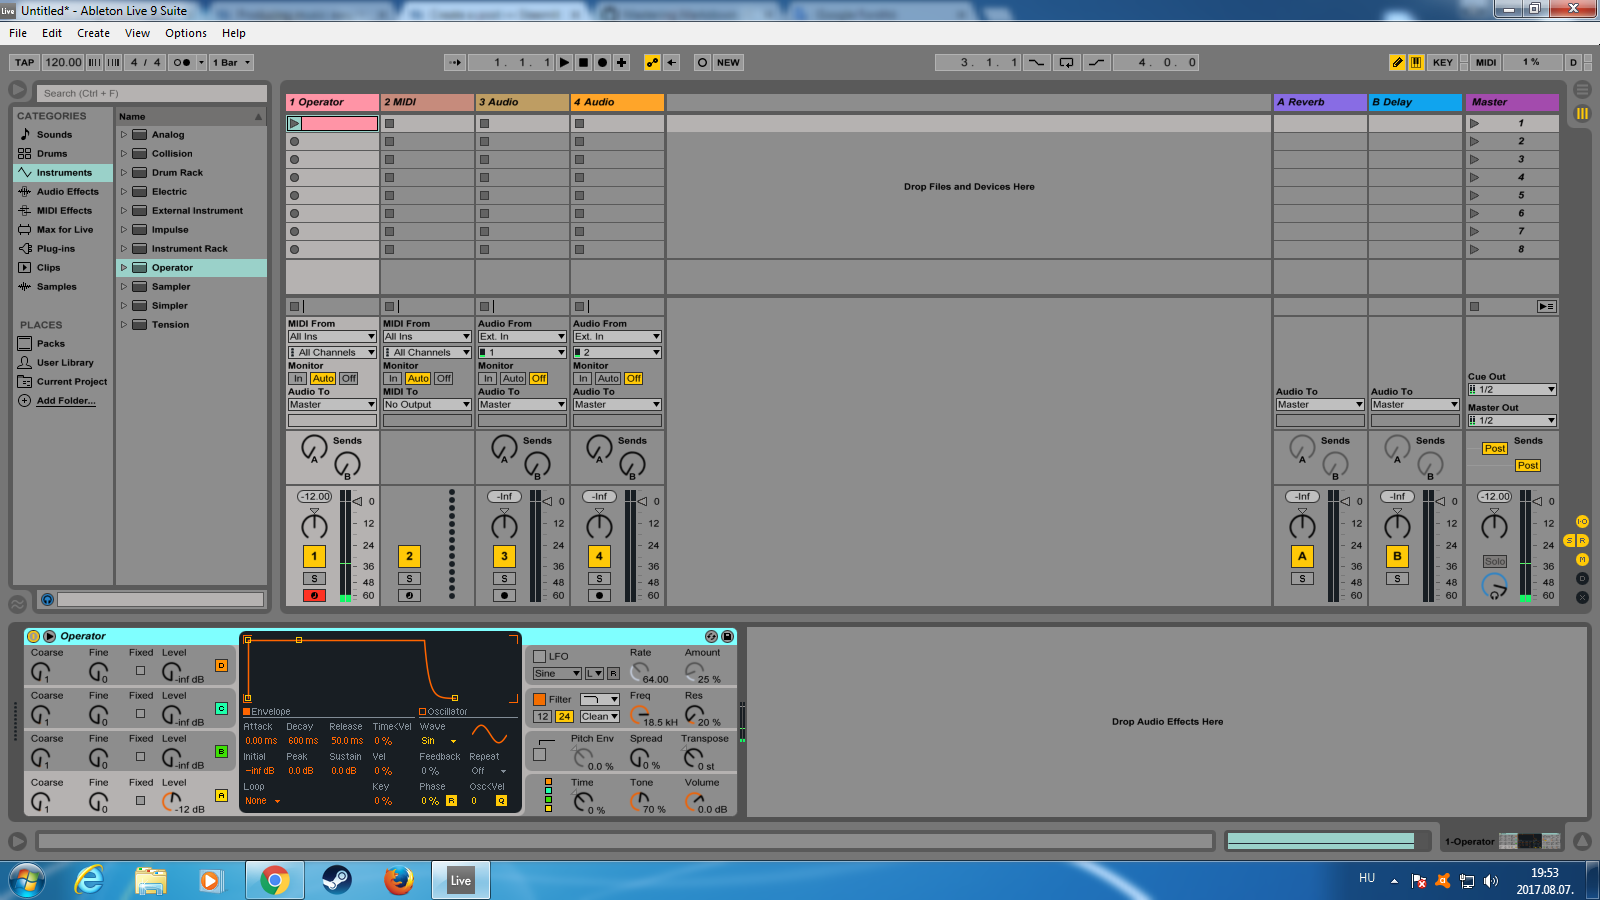The width and height of the screenshot is (1600, 900).
Task: Expand the Analog instrument folder
Action: tap(124, 134)
